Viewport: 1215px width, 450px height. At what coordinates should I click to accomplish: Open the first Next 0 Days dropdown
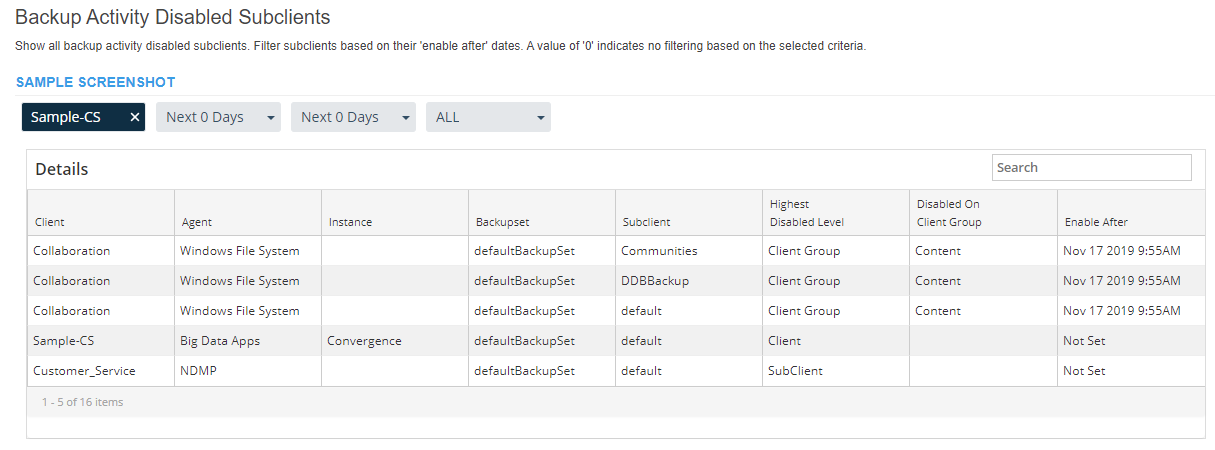(x=218, y=117)
